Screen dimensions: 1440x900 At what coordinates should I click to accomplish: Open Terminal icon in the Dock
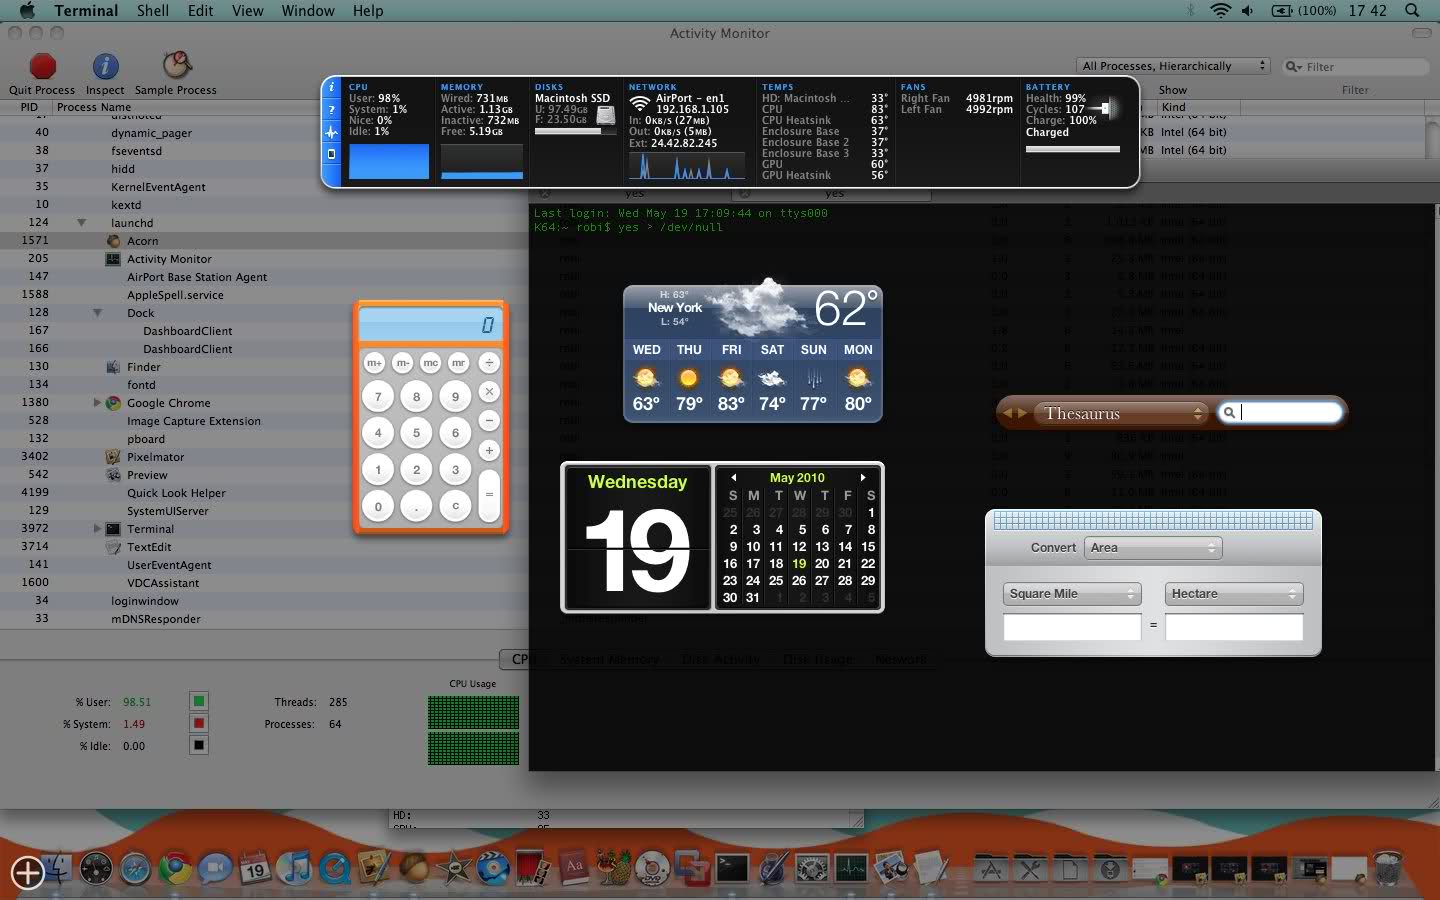731,867
